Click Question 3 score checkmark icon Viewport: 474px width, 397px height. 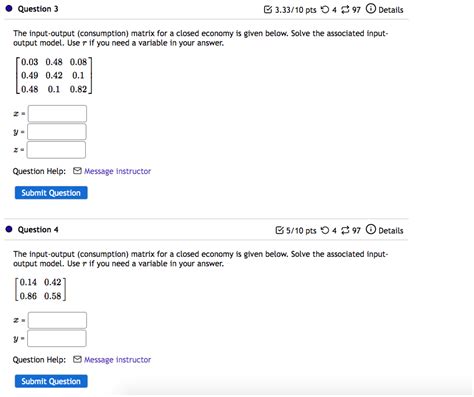point(268,10)
